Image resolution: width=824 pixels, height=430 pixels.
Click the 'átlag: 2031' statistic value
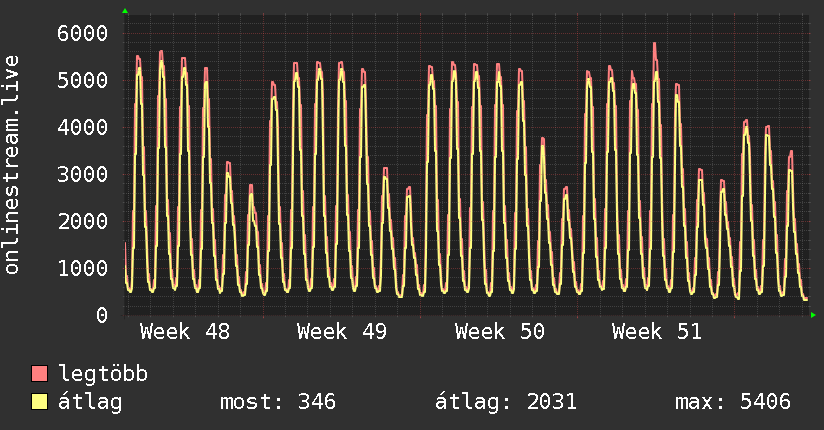click(x=506, y=403)
